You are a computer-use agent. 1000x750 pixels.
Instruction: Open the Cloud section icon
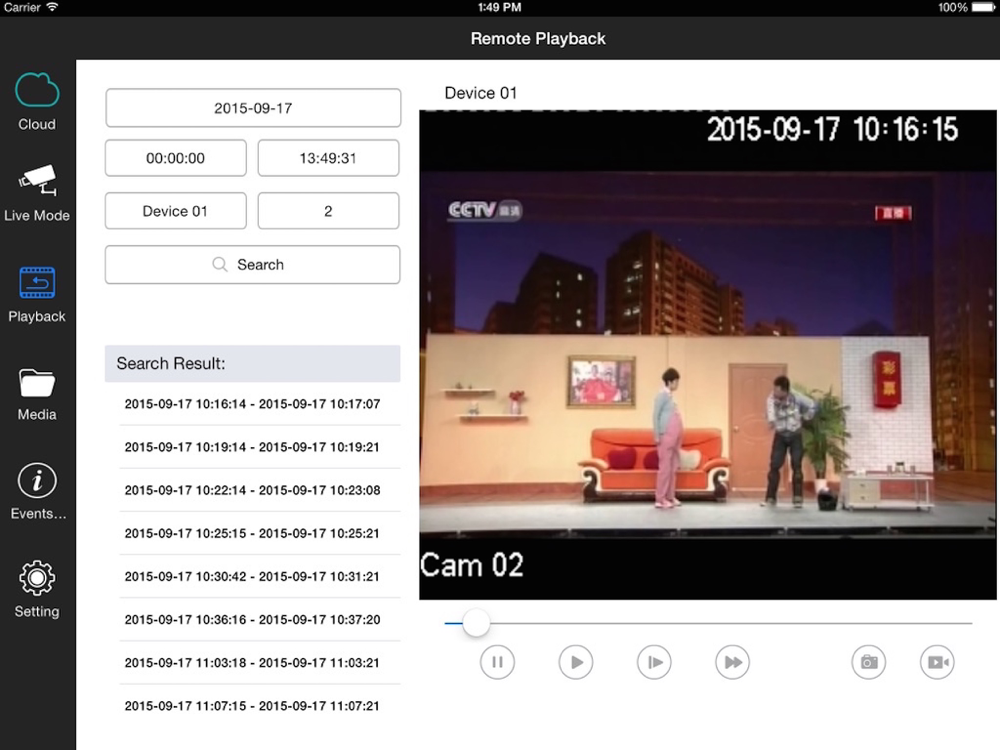[x=37, y=90]
